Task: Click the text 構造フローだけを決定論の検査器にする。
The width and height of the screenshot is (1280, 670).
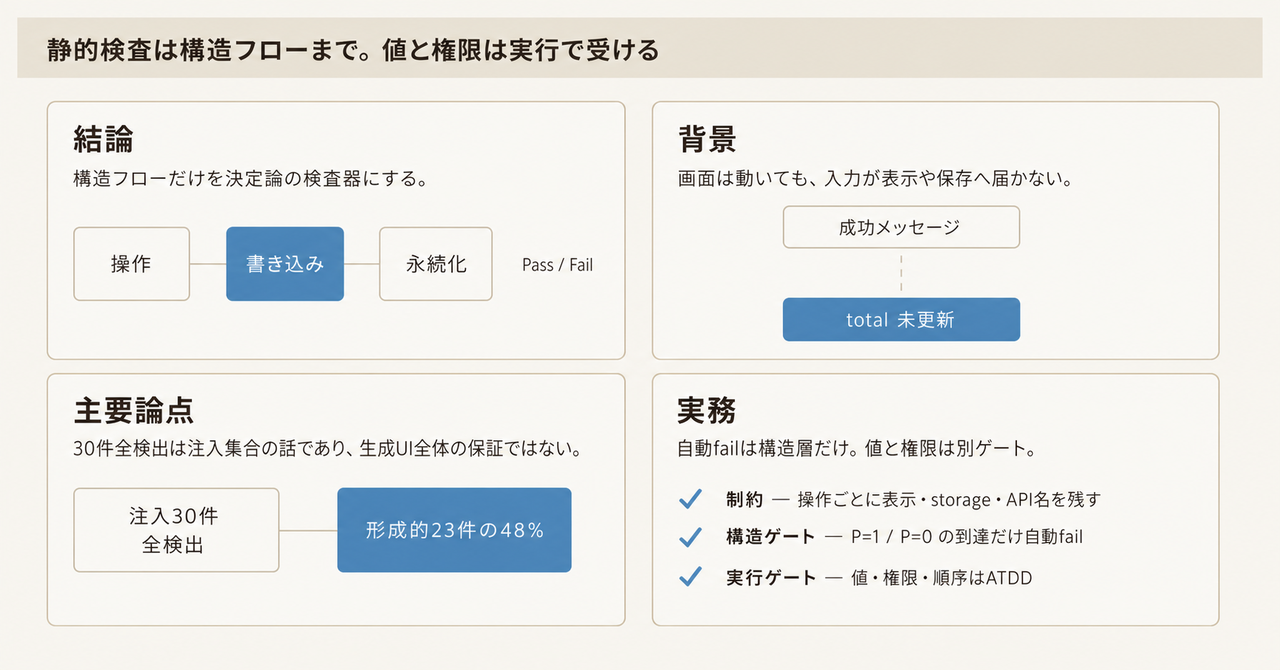Action: [251, 180]
